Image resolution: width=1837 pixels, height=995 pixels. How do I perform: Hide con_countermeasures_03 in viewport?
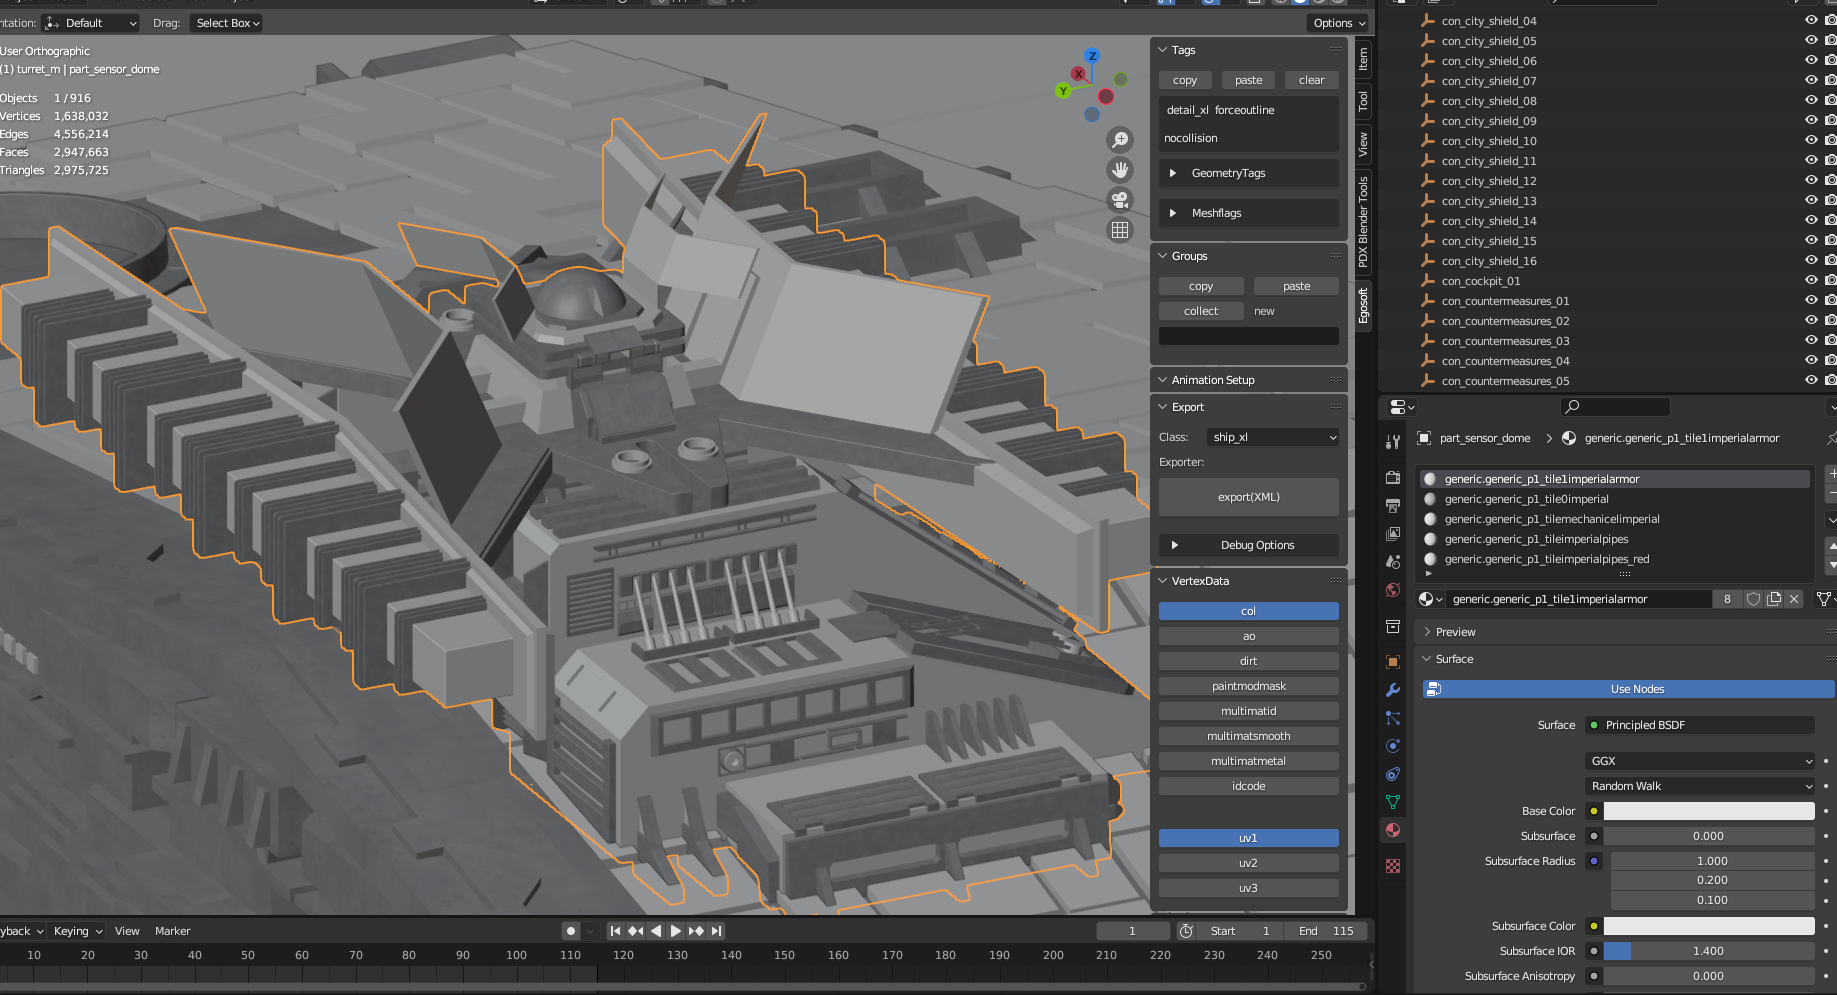pos(1811,341)
